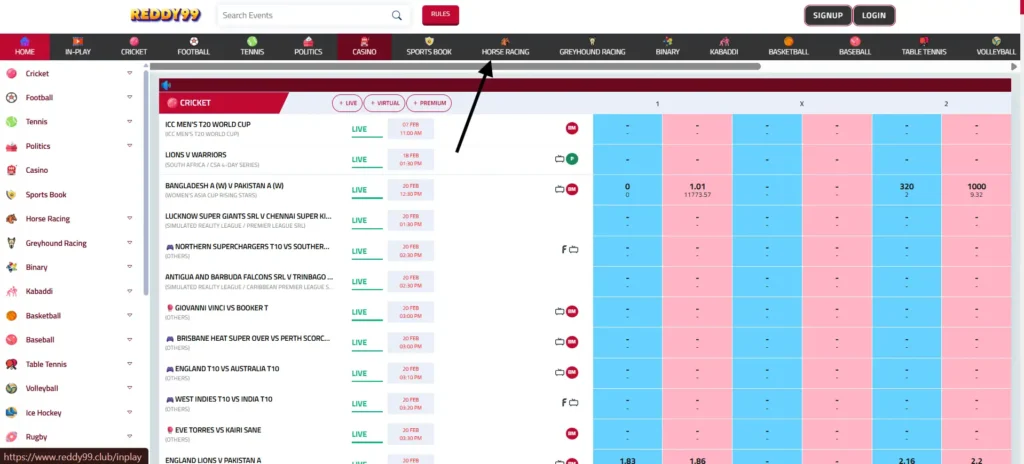Expand the Football sidebar section

coord(129,97)
